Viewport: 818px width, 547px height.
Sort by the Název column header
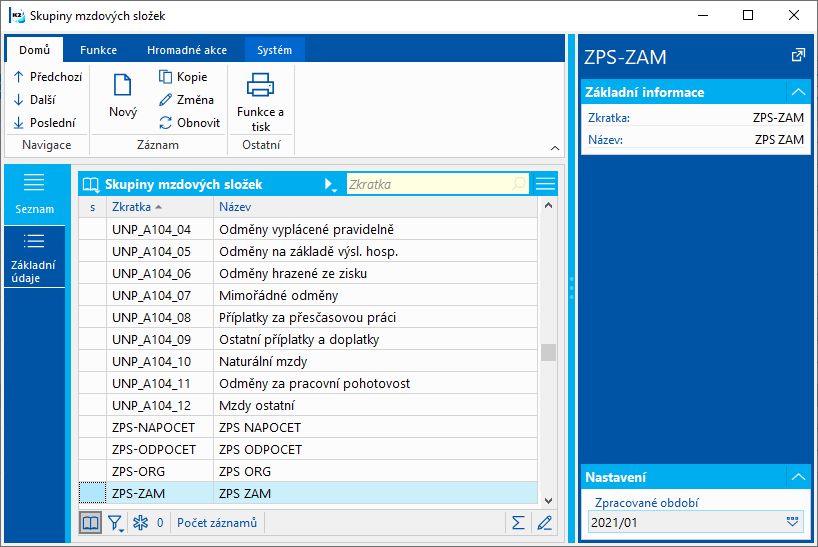pos(375,207)
